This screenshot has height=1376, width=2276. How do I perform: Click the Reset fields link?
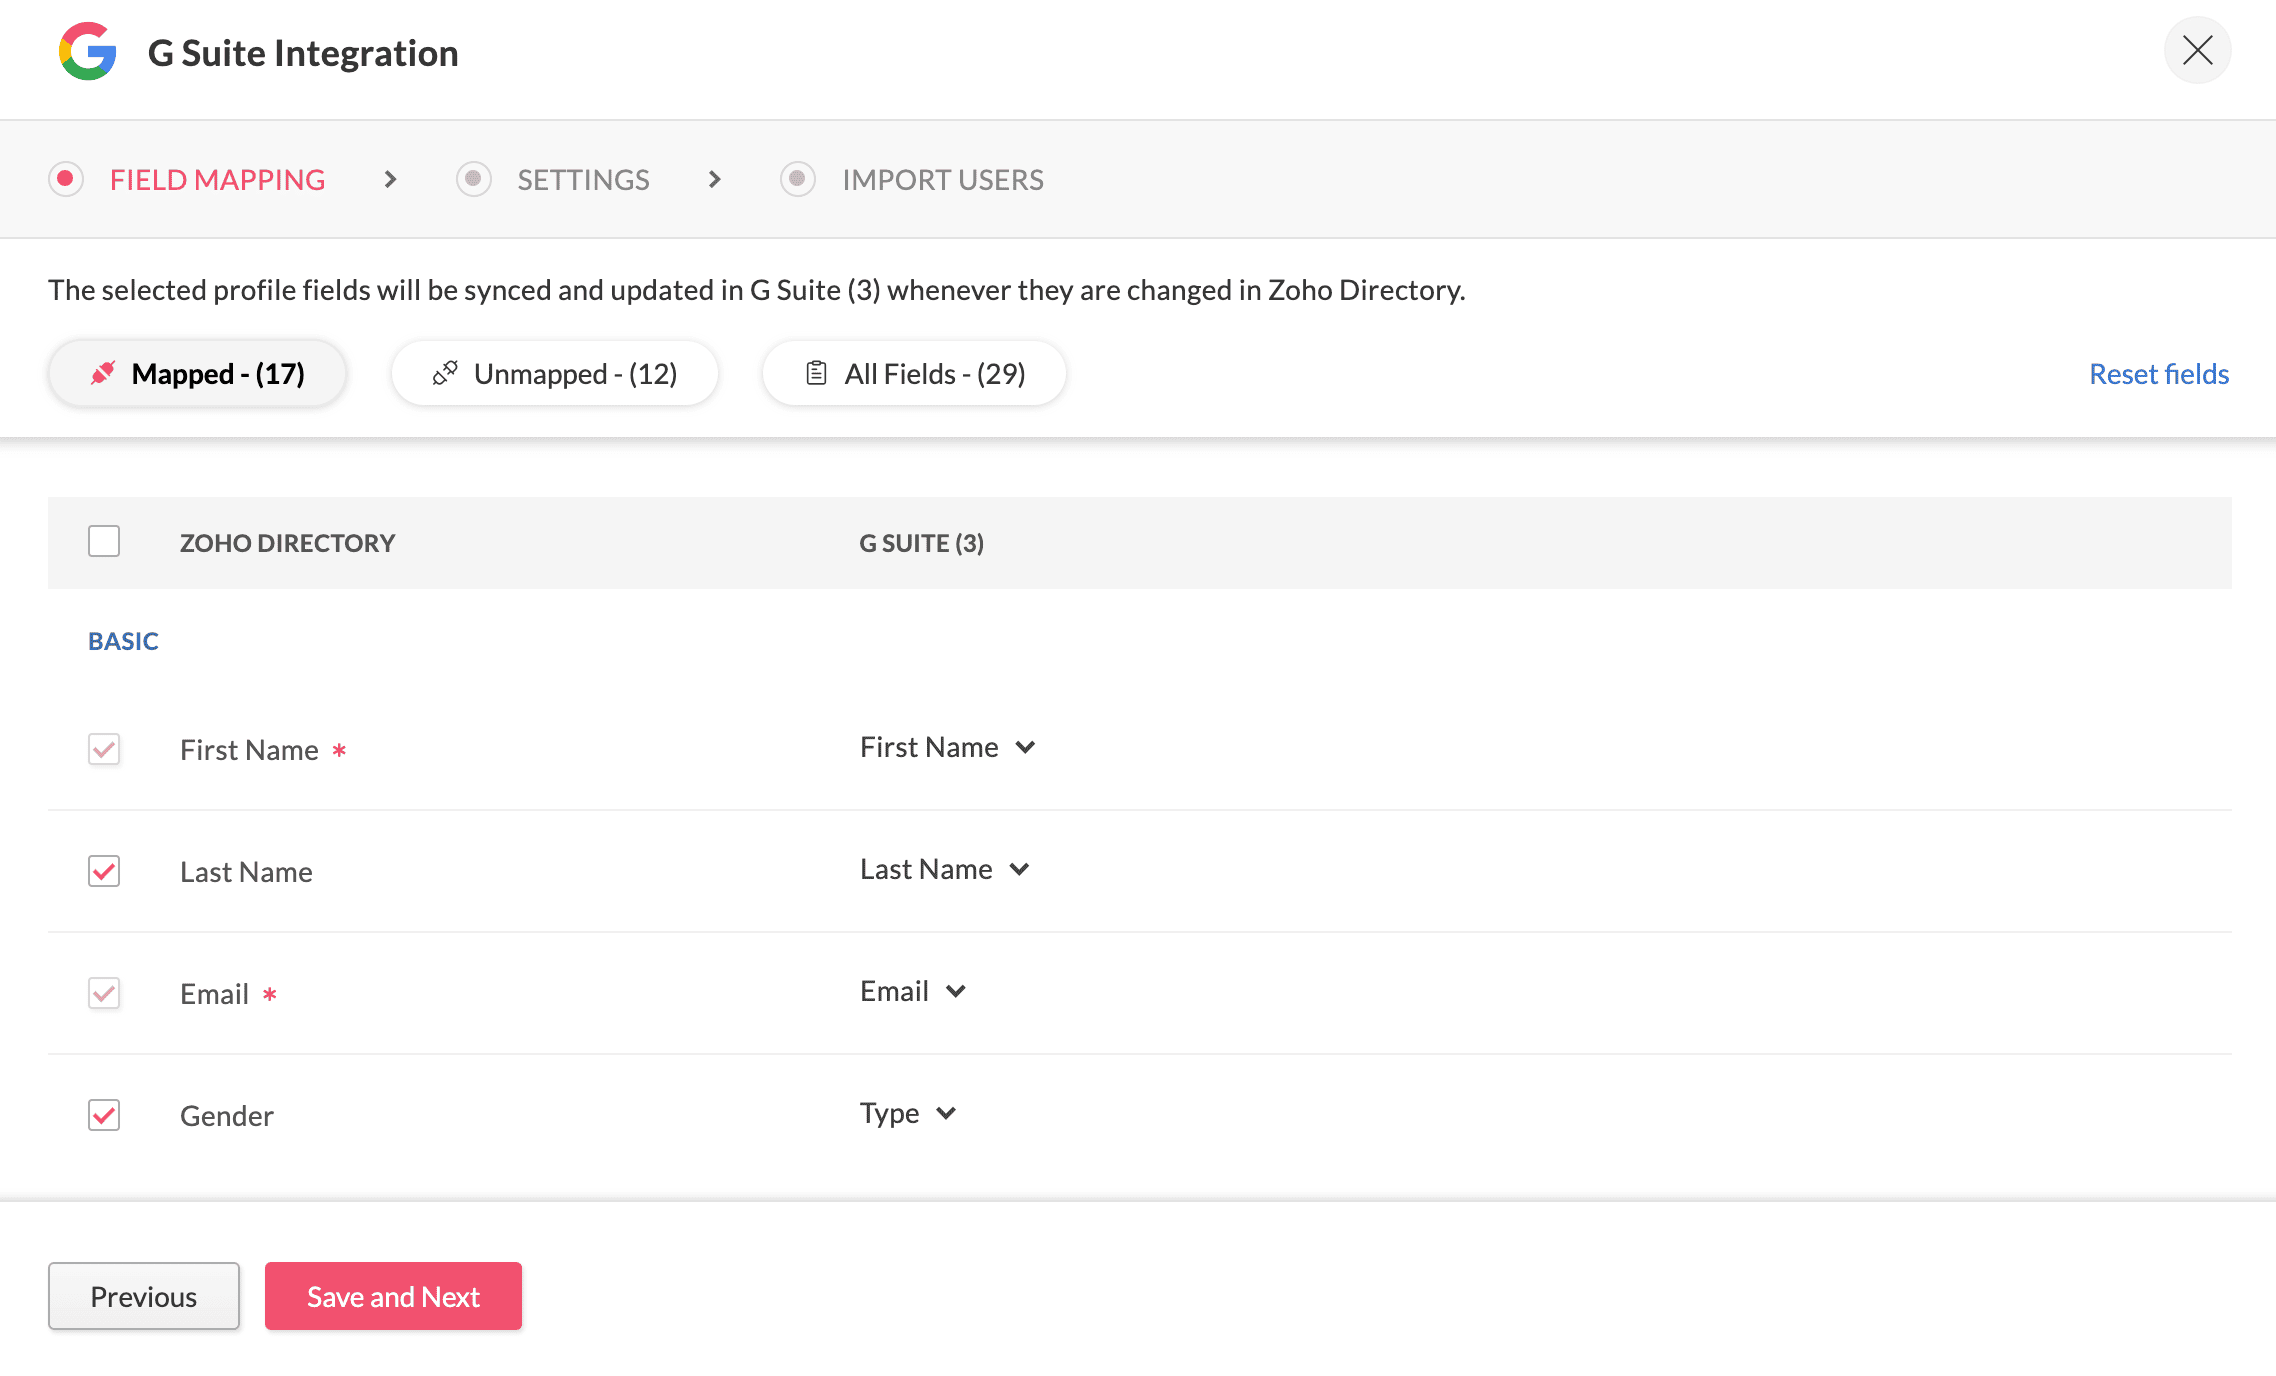pyautogui.click(x=2159, y=374)
